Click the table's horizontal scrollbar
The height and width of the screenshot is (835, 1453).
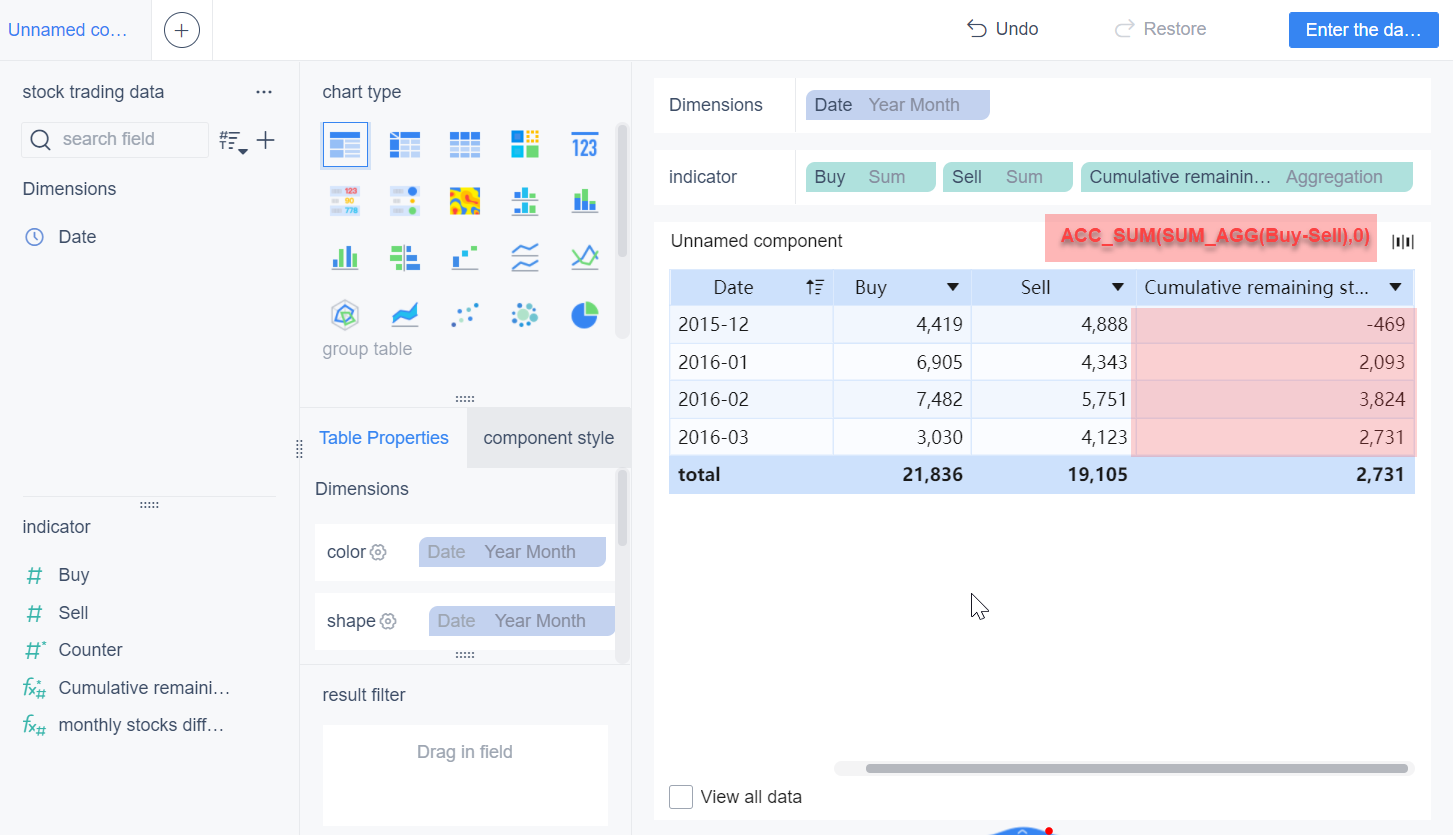[x=1137, y=769]
